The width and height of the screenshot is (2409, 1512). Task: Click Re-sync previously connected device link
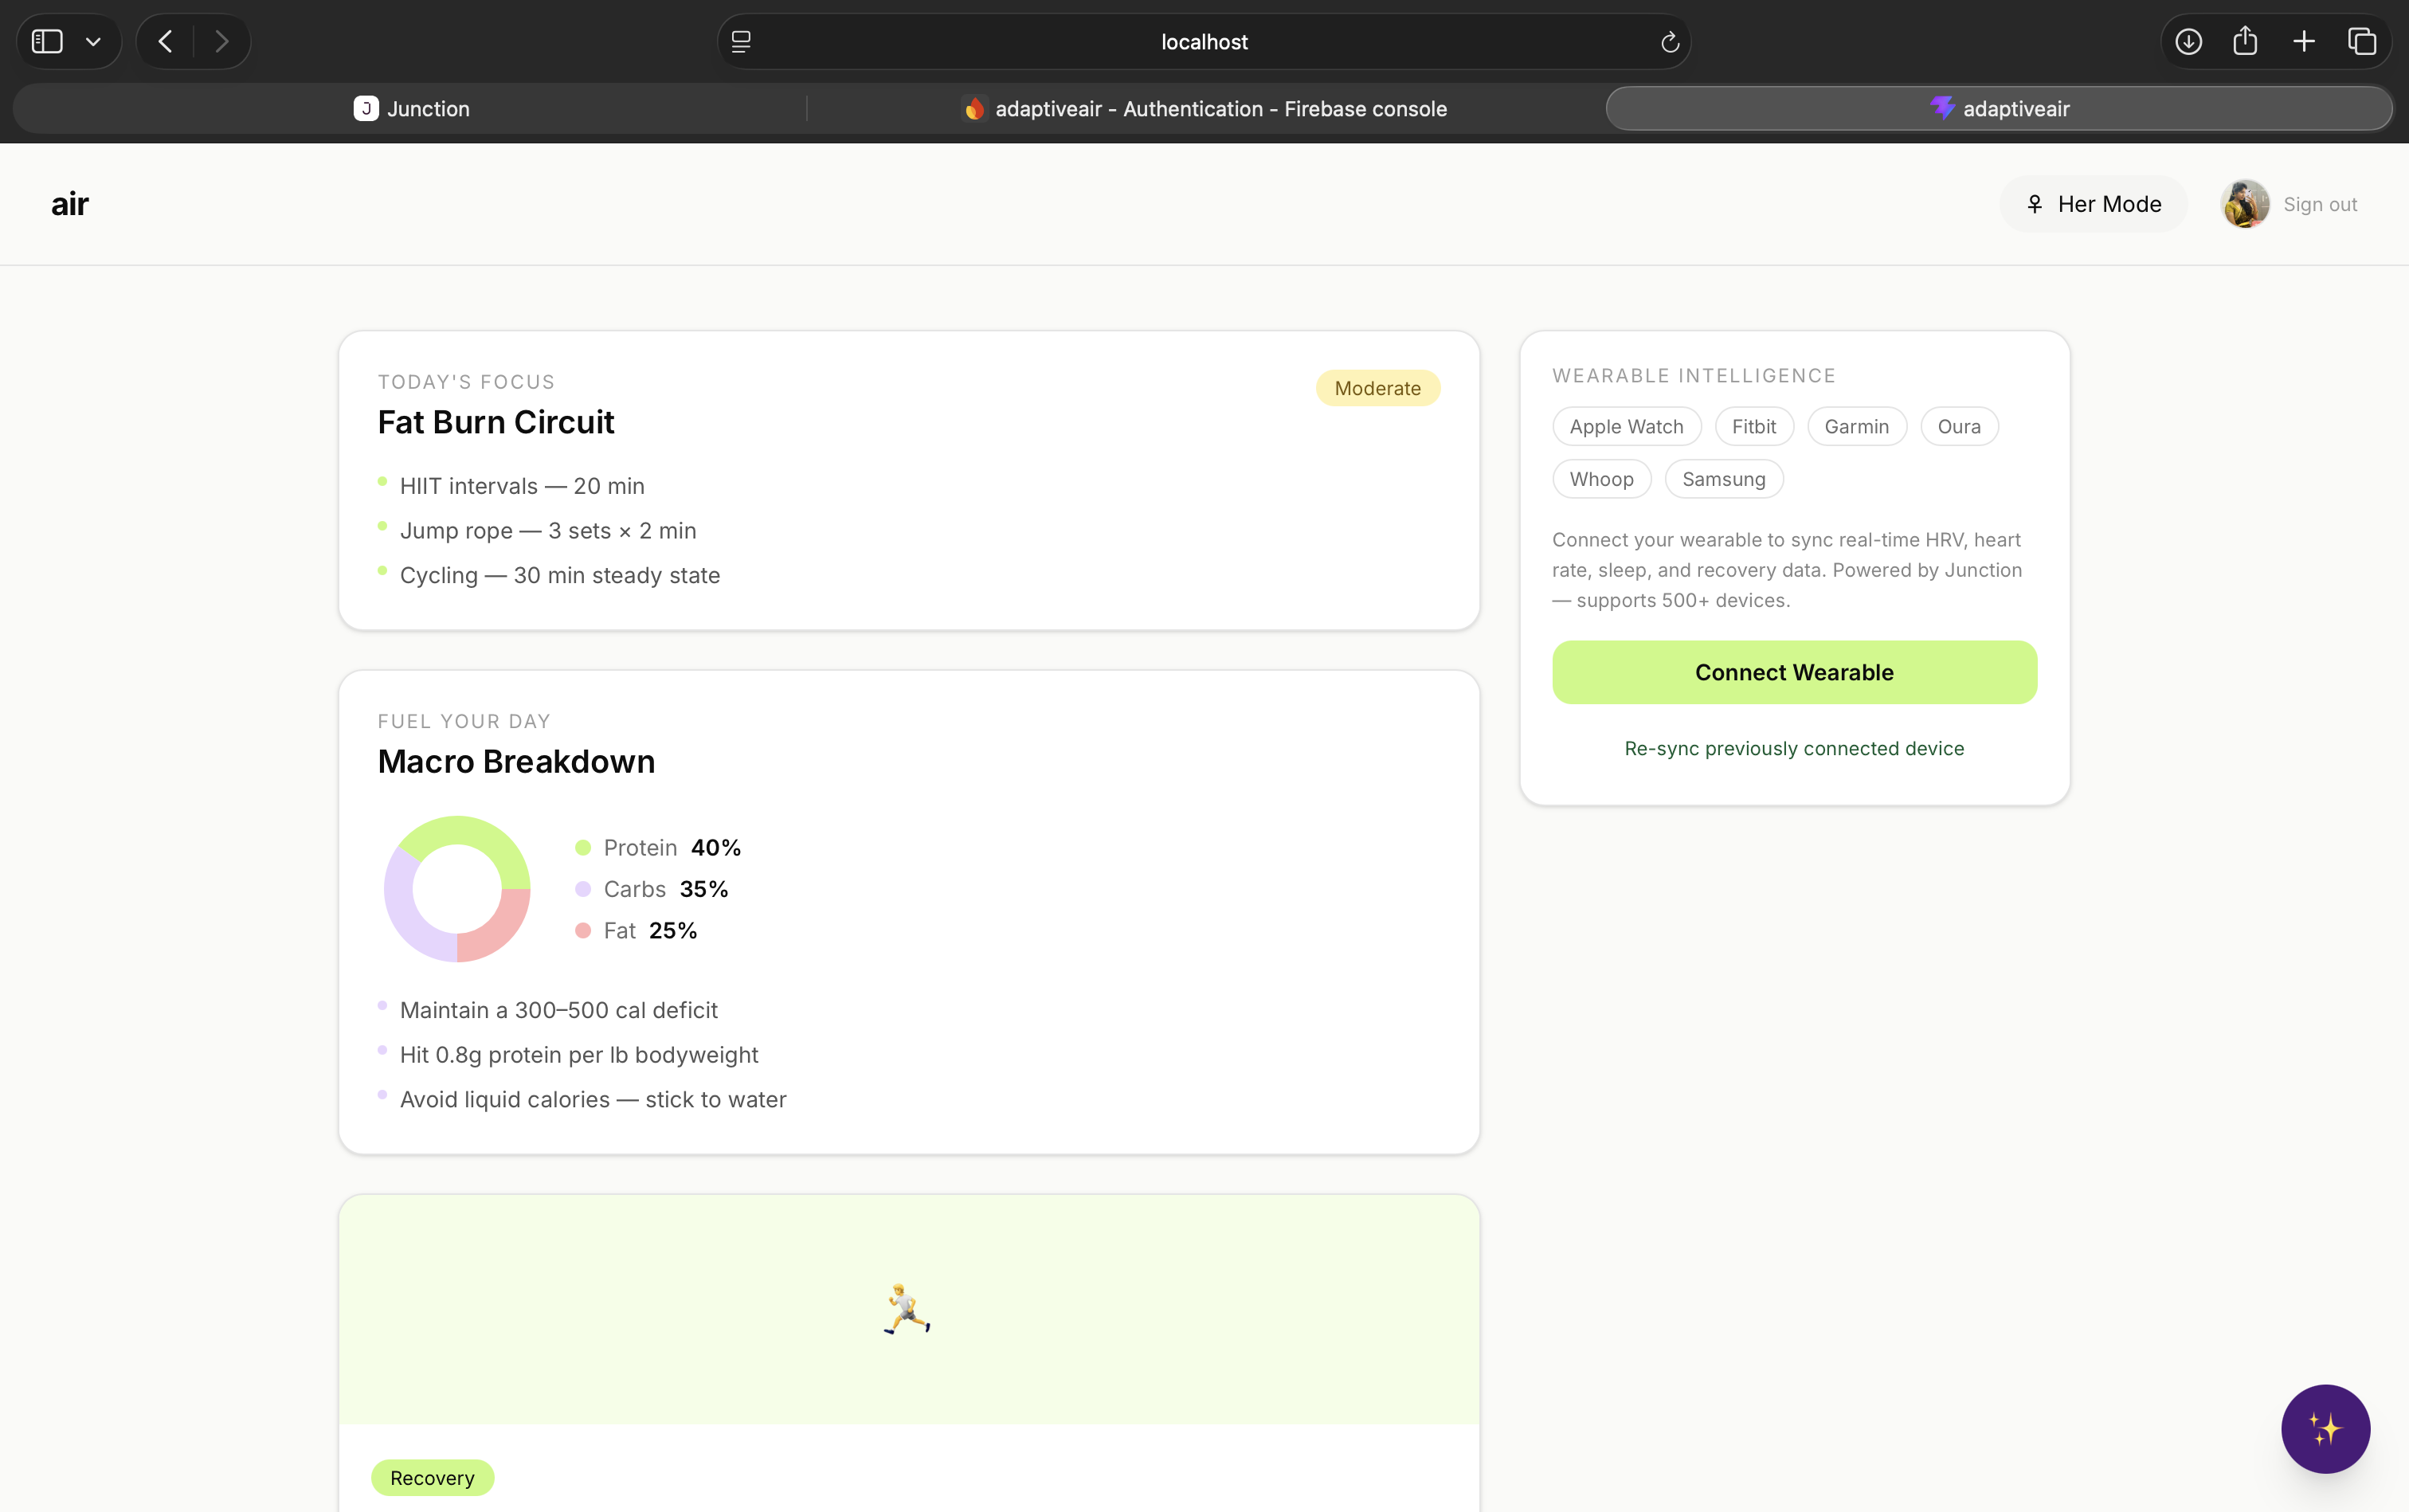[x=1794, y=749]
